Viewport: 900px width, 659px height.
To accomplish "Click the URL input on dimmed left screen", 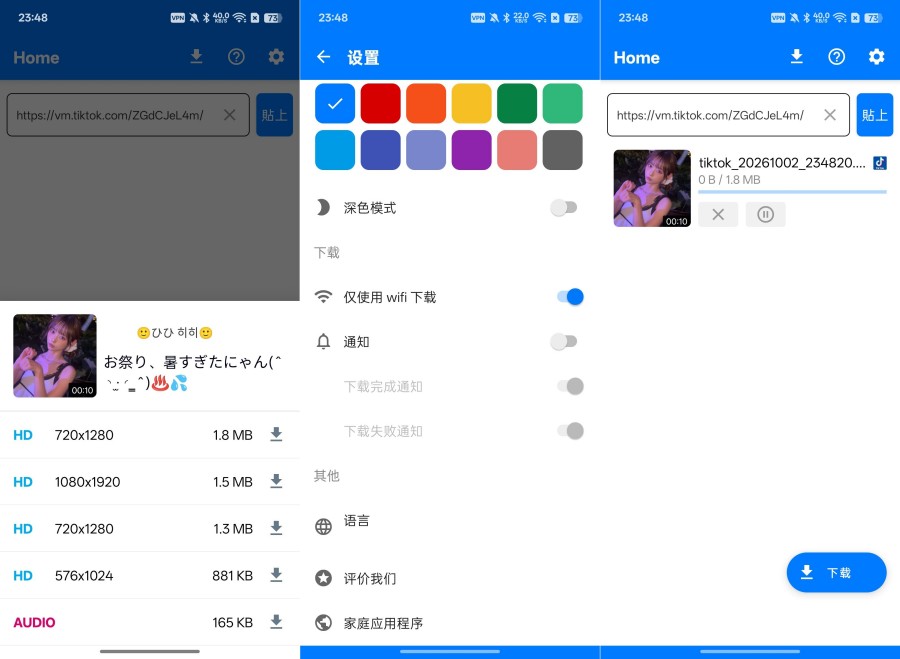I will [128, 115].
